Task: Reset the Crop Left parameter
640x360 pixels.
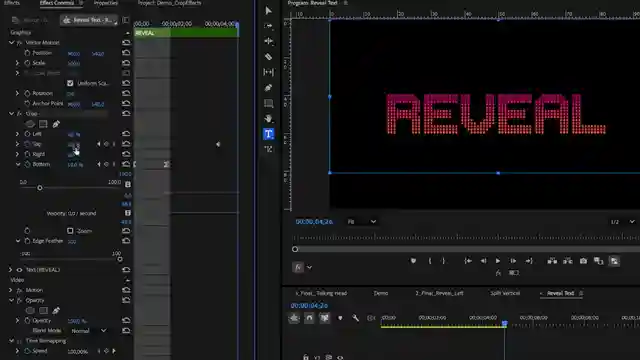Action: tap(126, 133)
